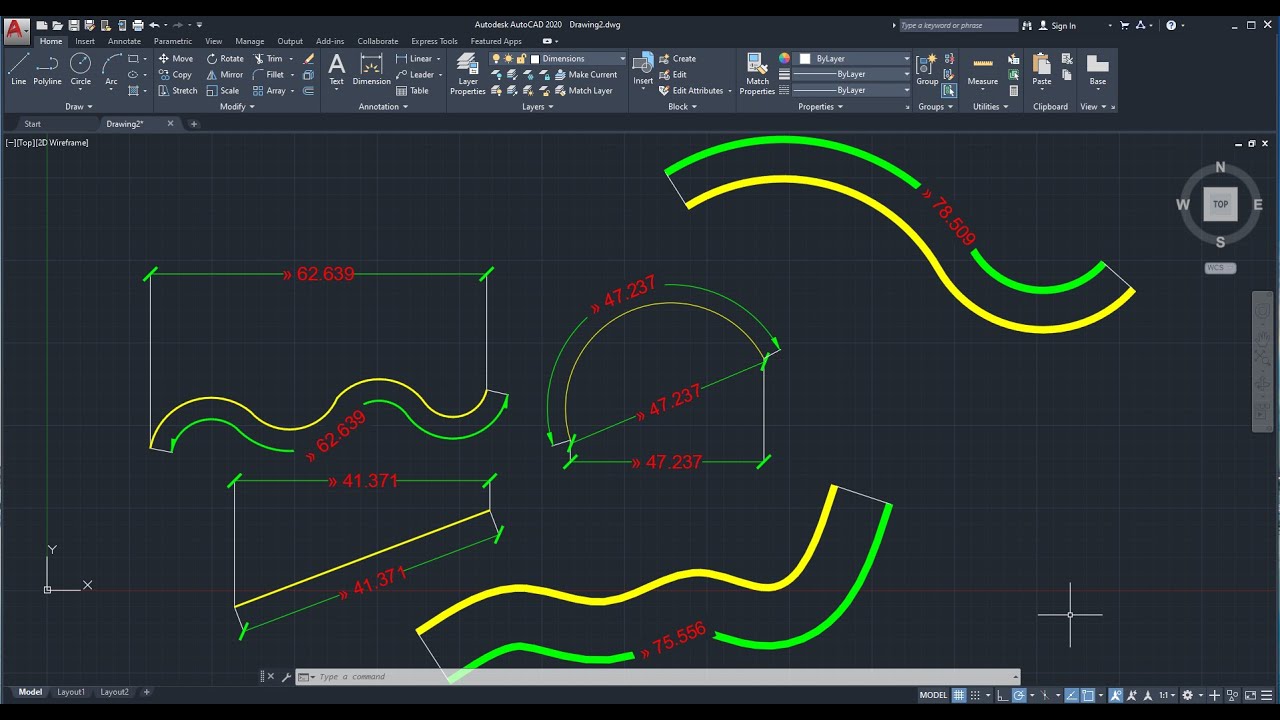Click Sign In

click(x=1057, y=25)
